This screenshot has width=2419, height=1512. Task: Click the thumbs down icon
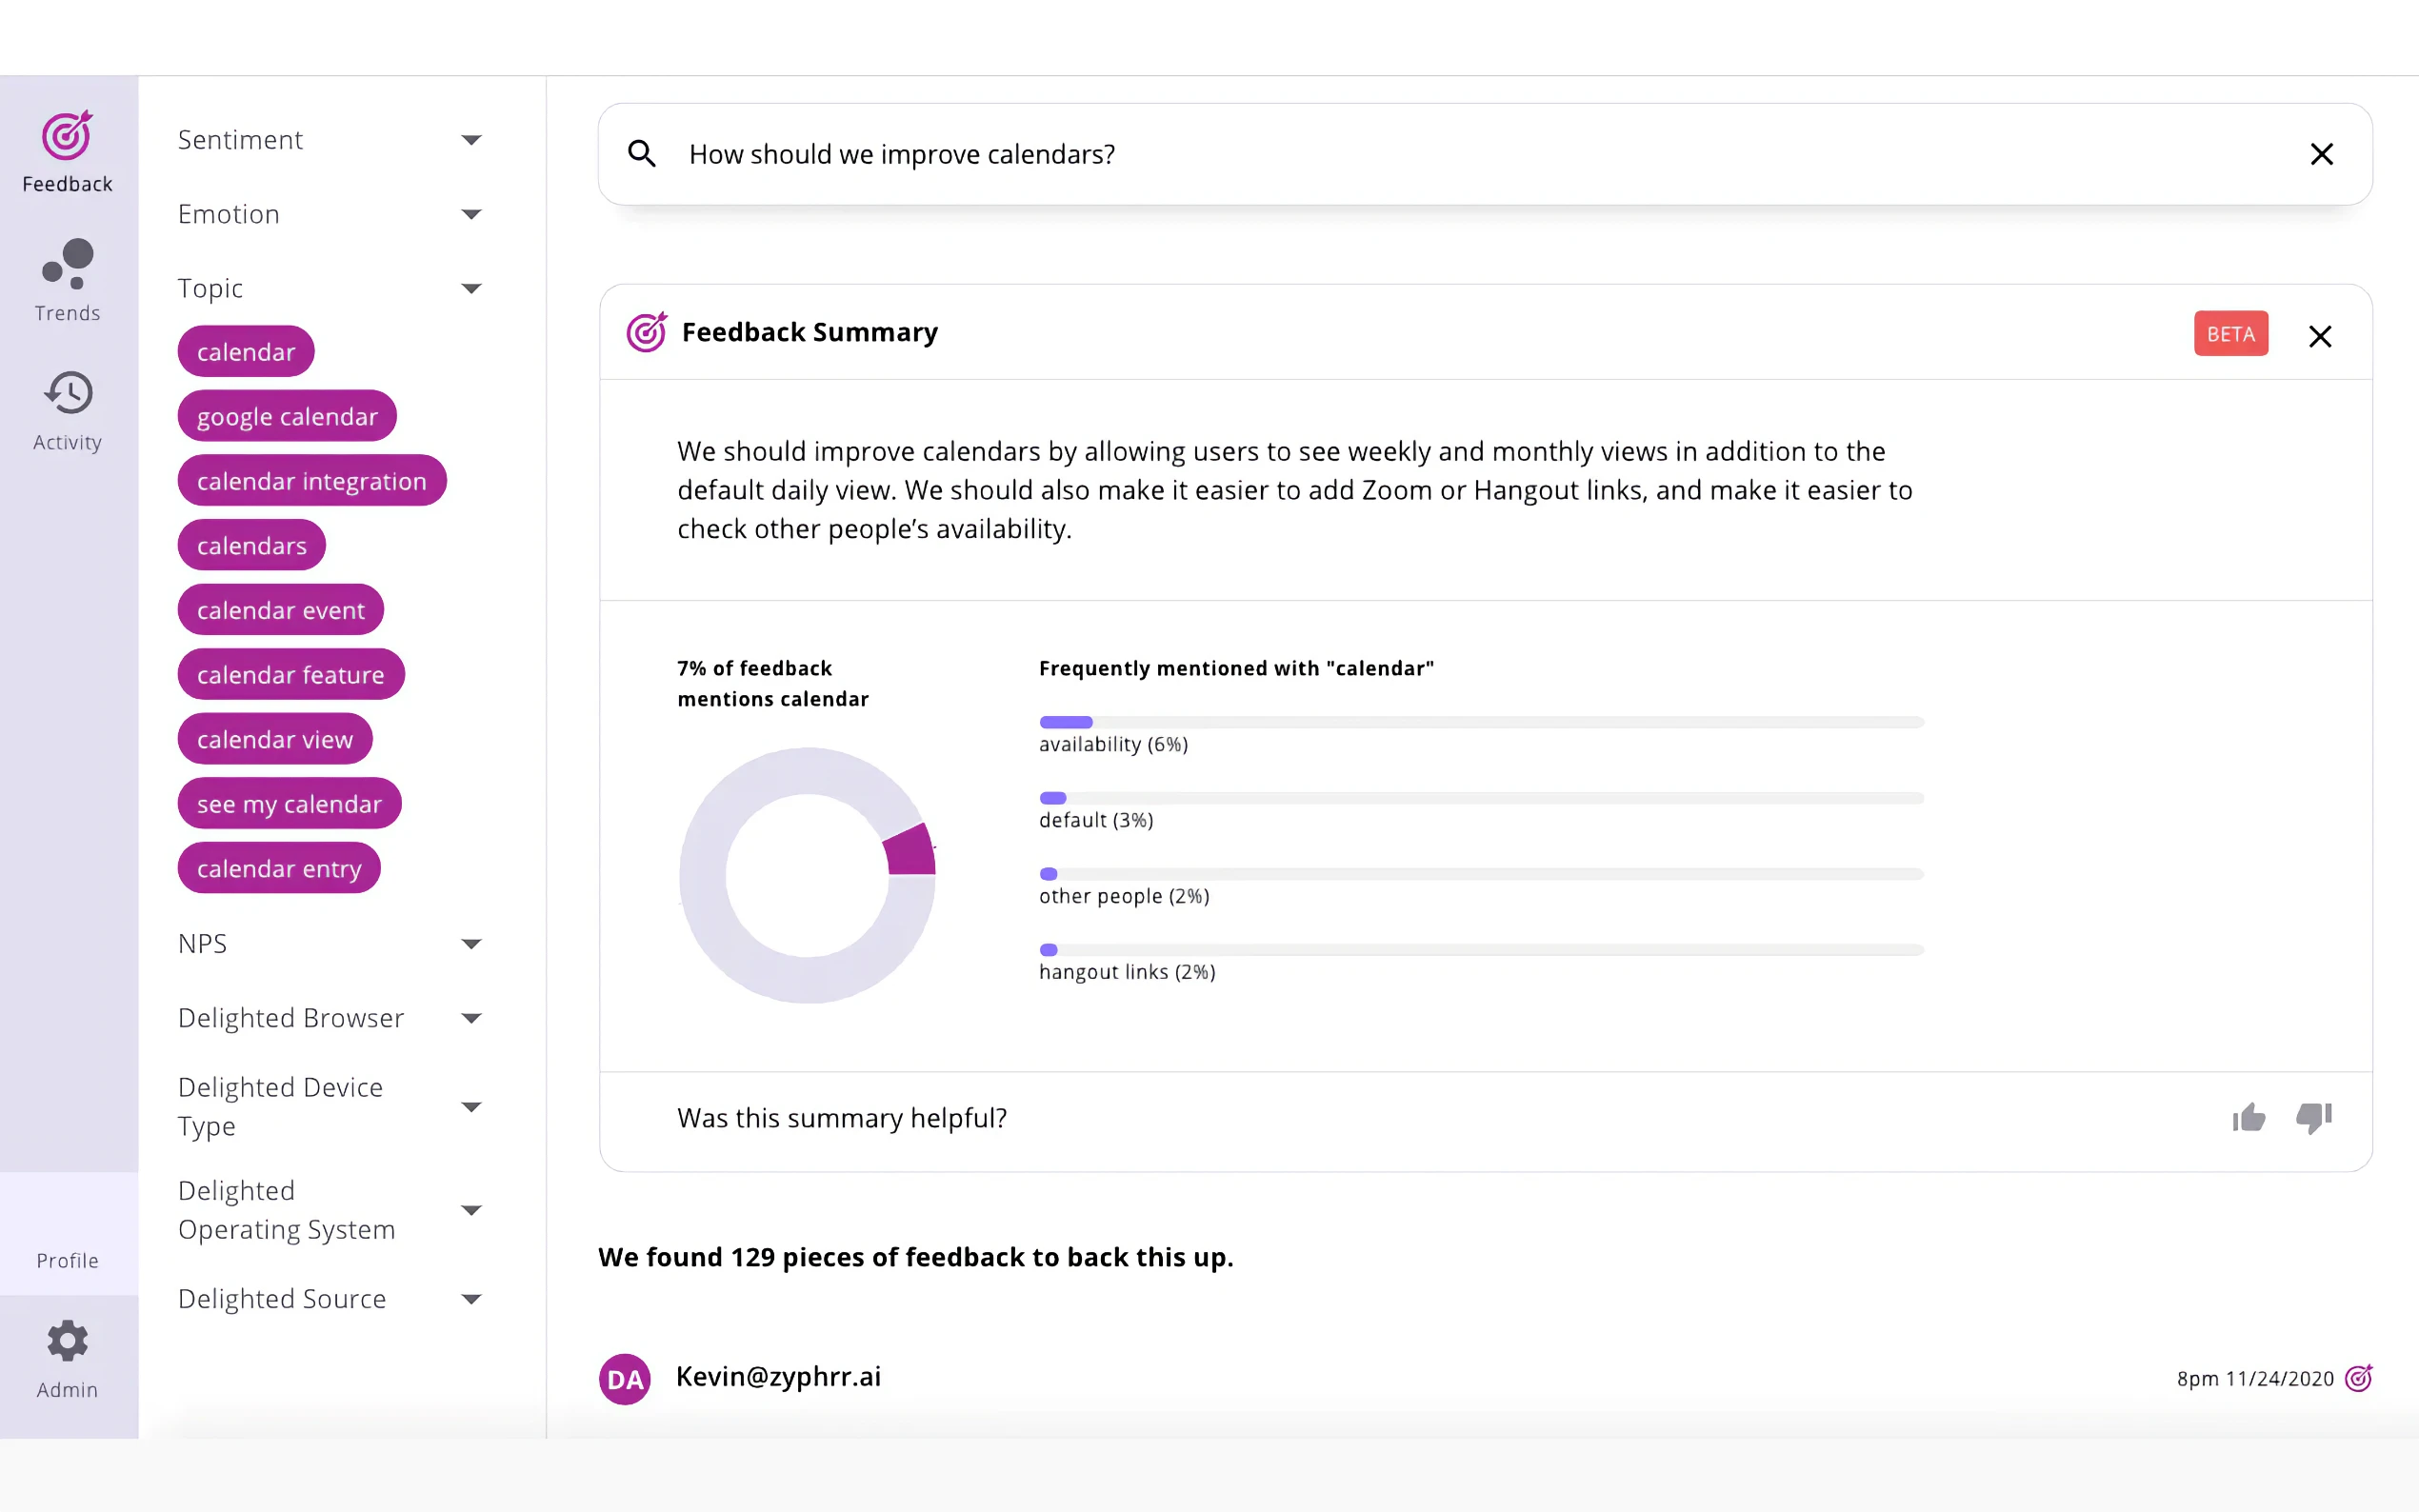(x=2313, y=1117)
